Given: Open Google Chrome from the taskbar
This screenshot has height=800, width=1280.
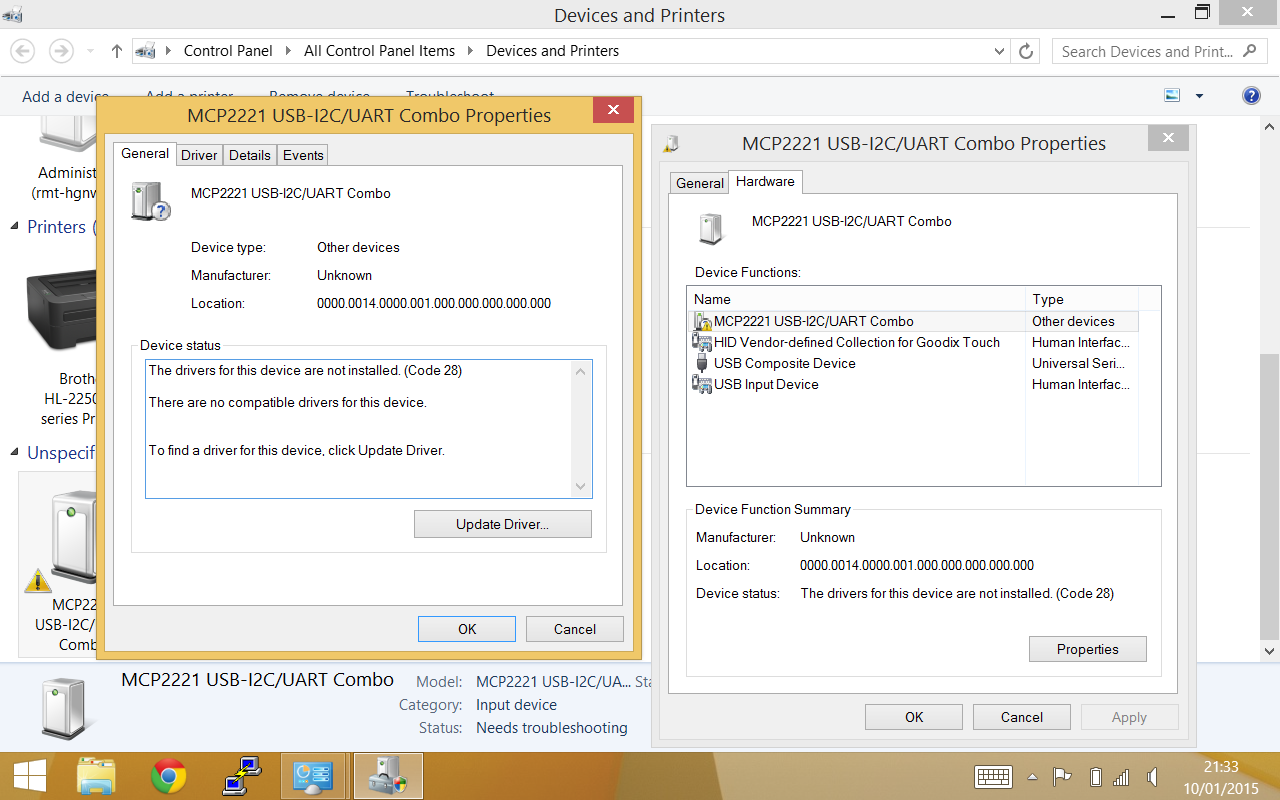Looking at the screenshot, I should 168,776.
